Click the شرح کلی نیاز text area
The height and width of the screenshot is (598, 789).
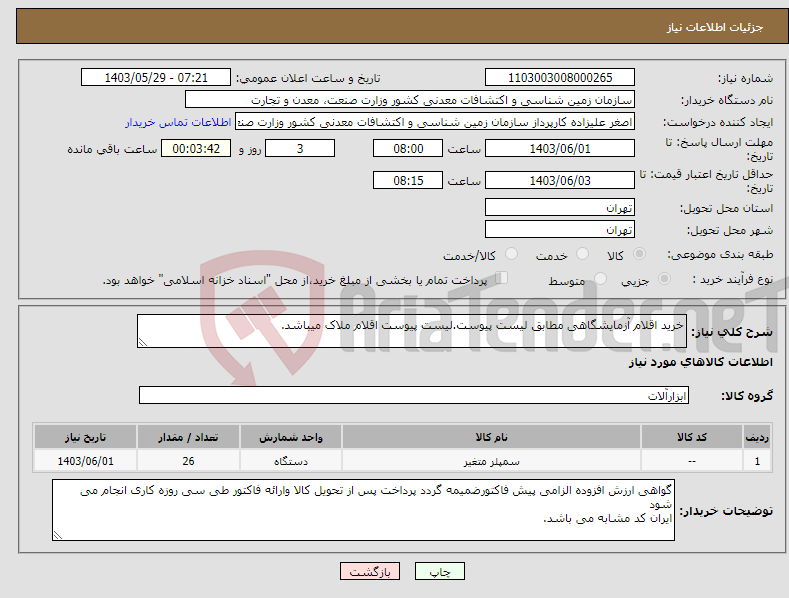pos(412,331)
